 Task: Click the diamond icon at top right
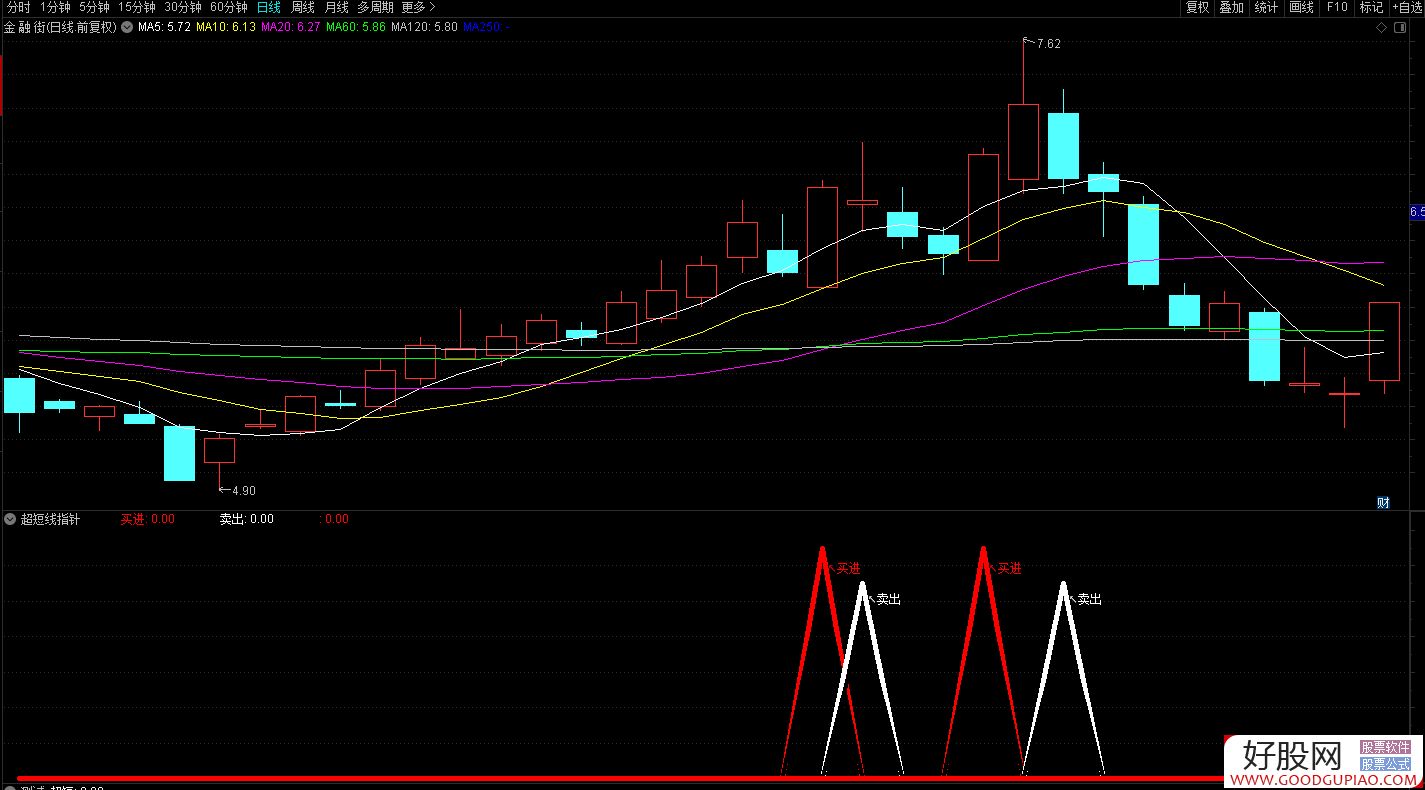(x=1382, y=28)
